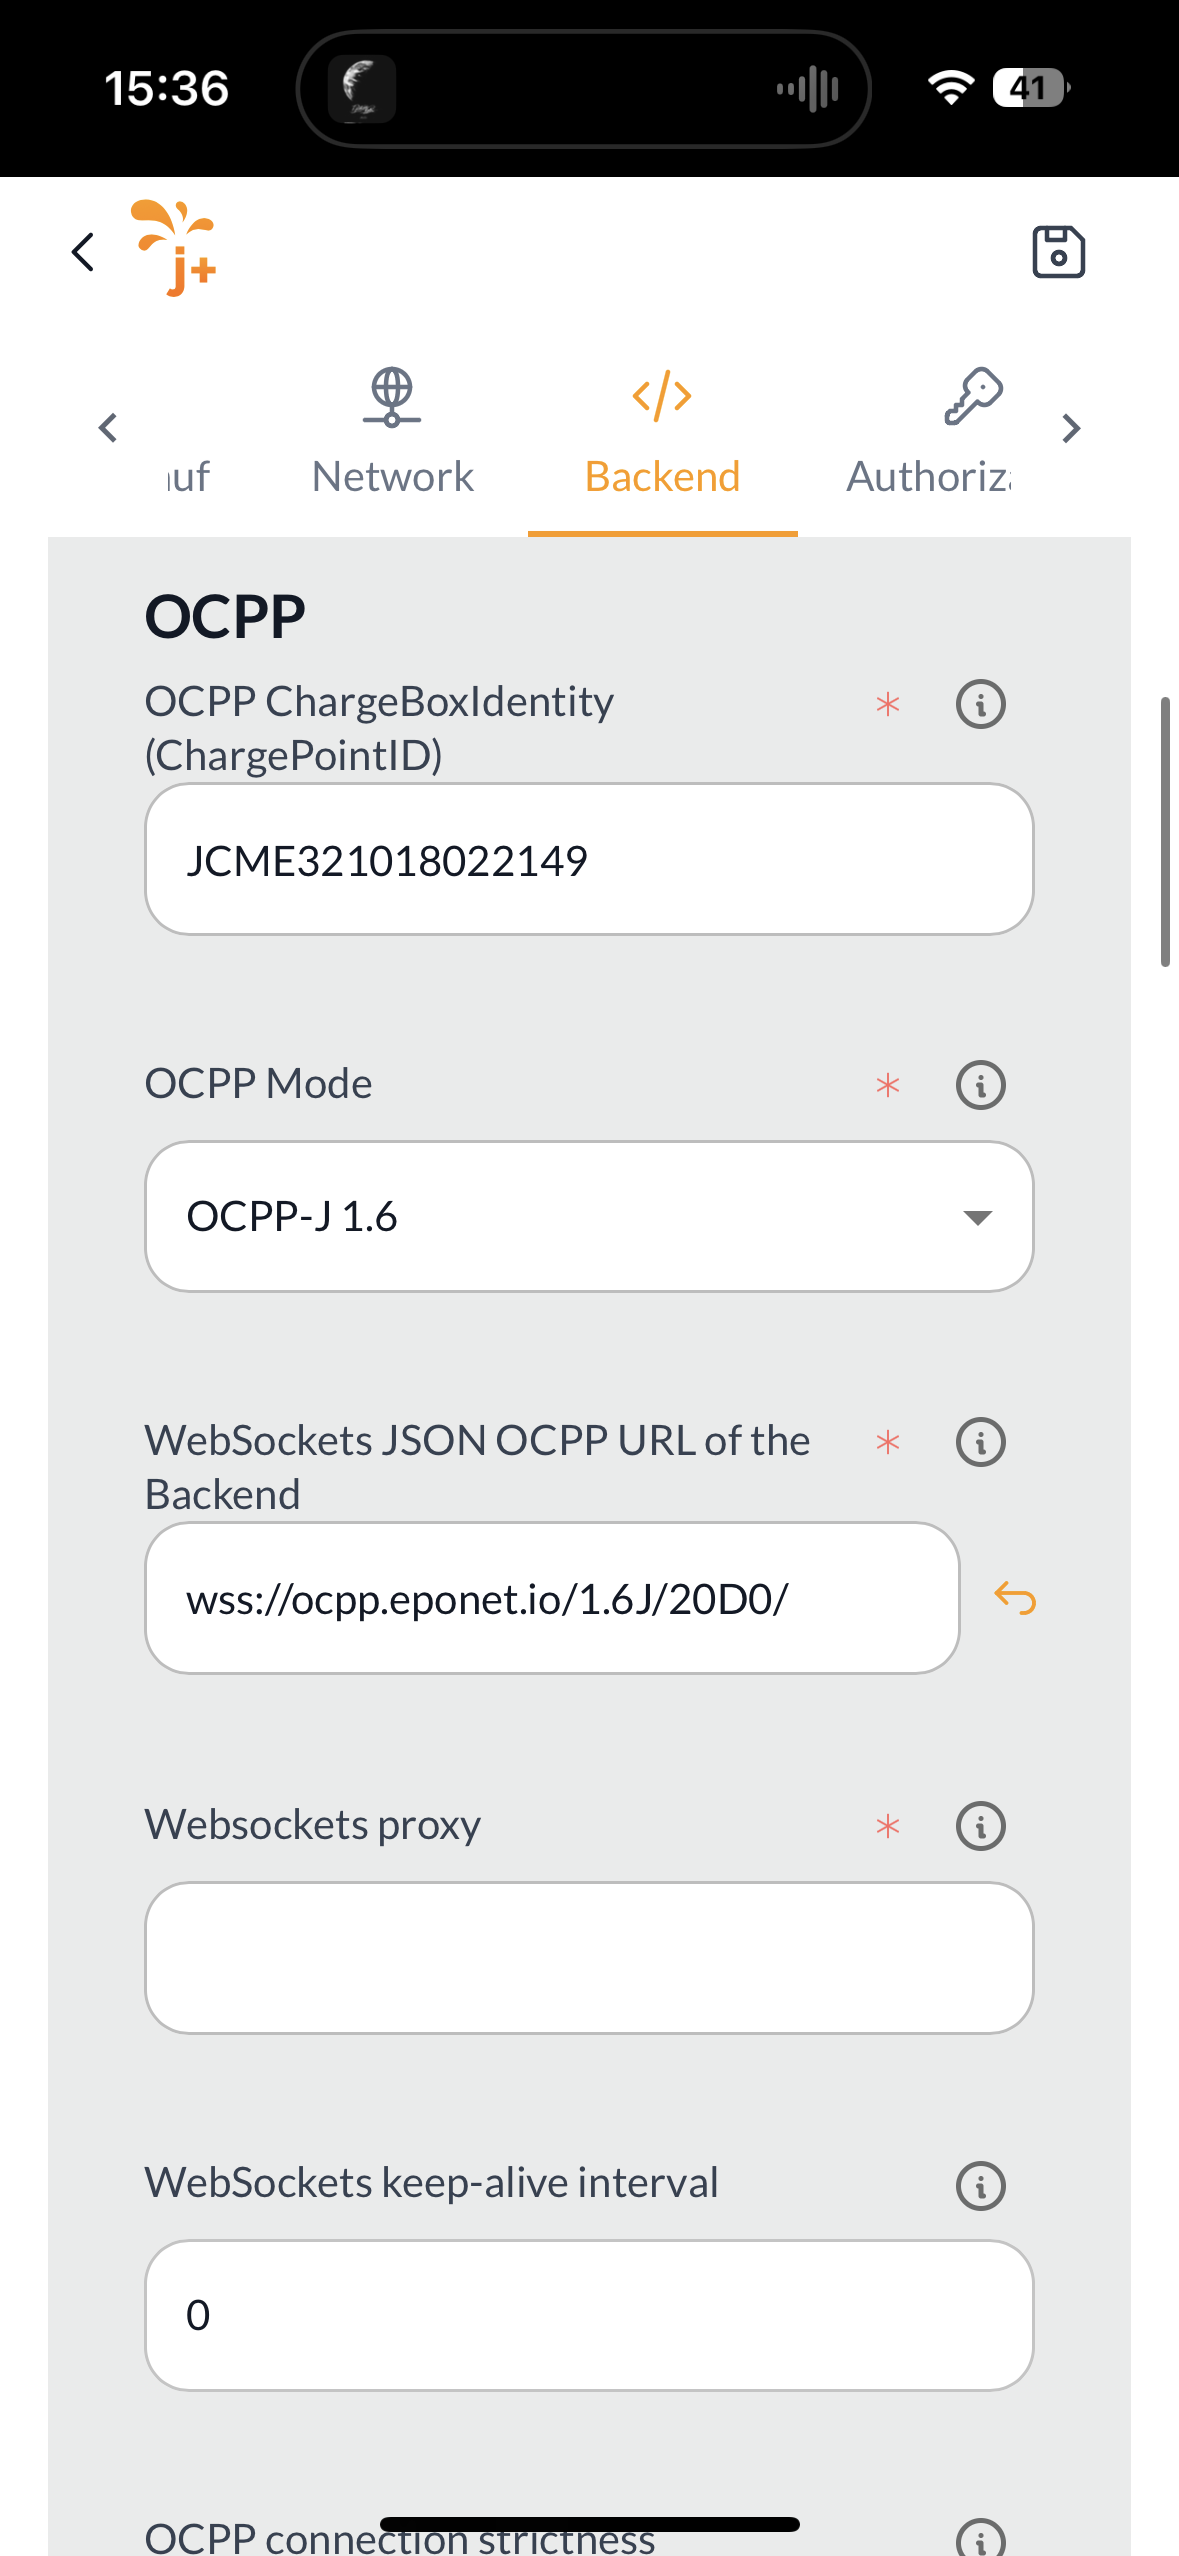Open the OCPP Mode dropdown
Viewport: 1179px width, 2556px height.
pyautogui.click(x=589, y=1216)
